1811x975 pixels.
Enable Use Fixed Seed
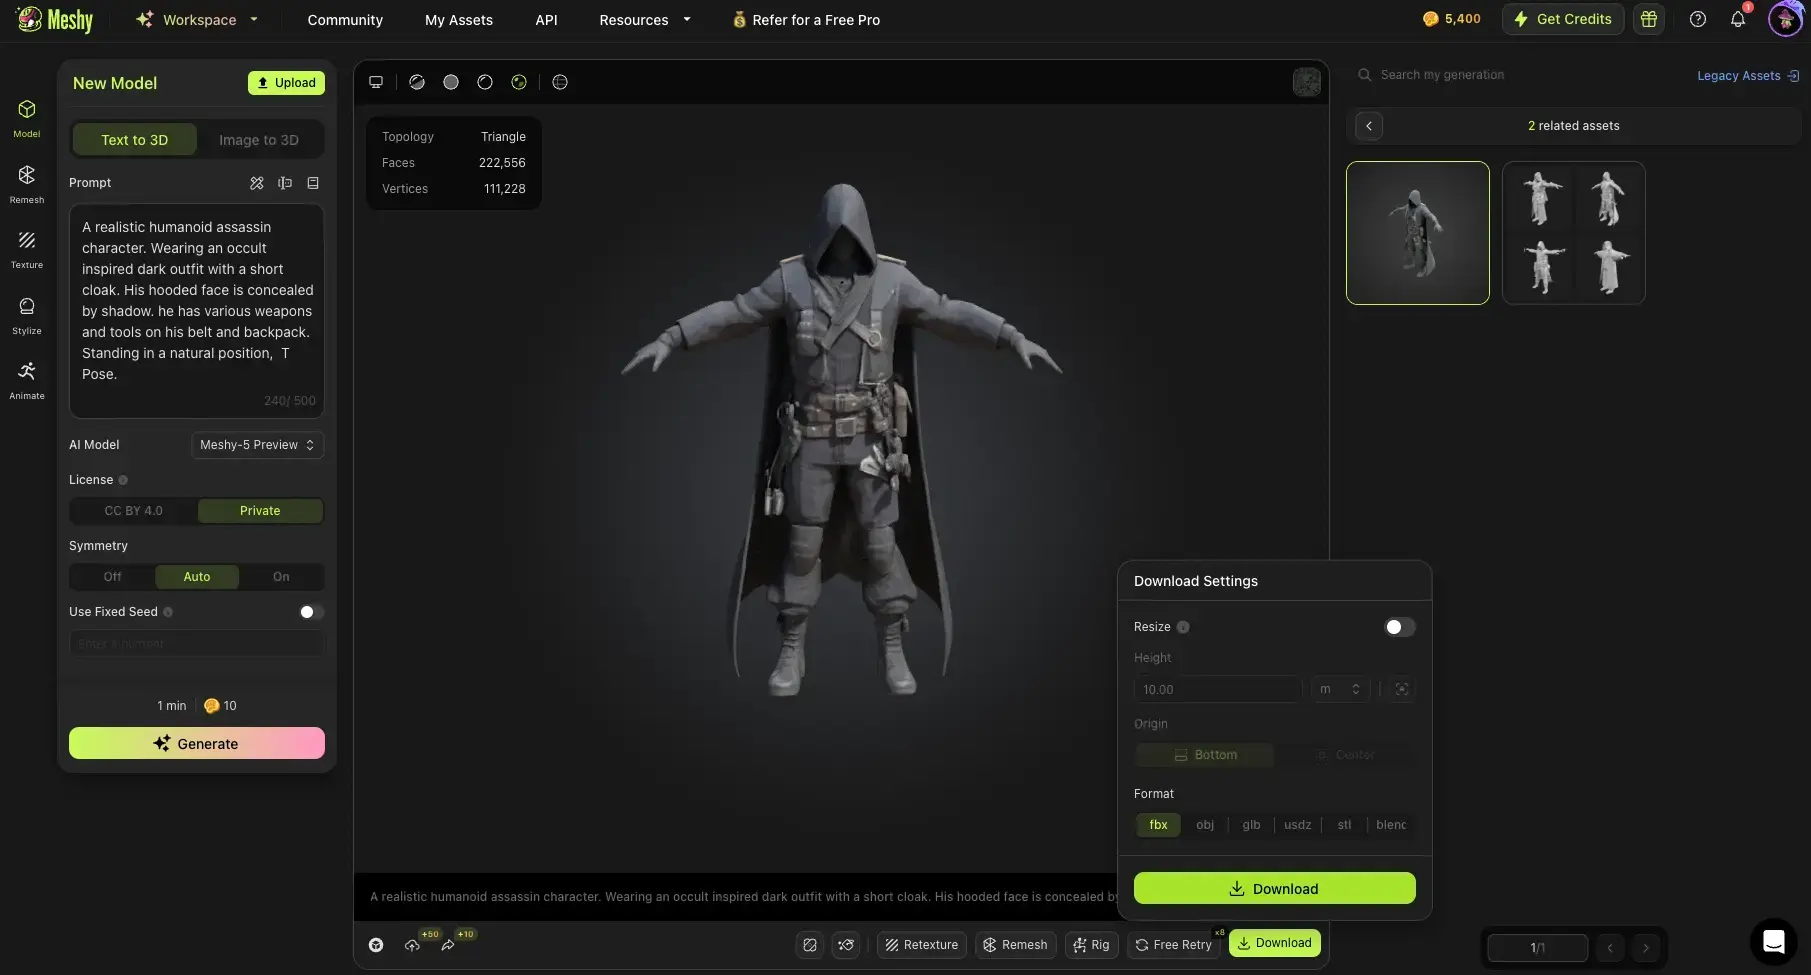[310, 612]
